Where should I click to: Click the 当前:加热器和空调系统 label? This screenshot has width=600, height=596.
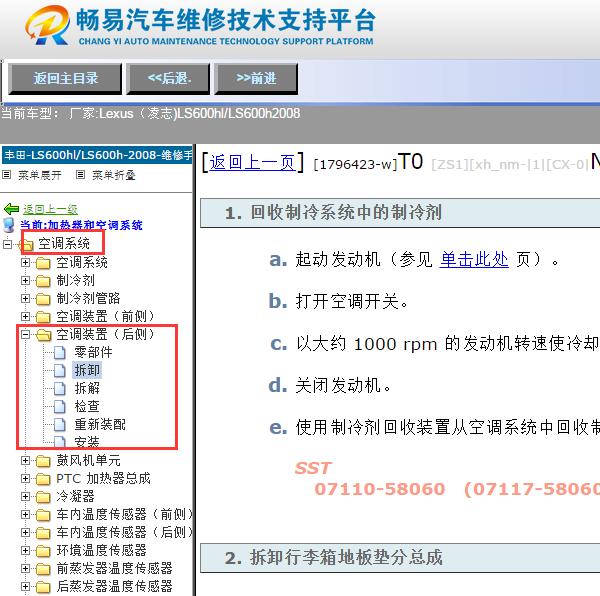(x=81, y=225)
